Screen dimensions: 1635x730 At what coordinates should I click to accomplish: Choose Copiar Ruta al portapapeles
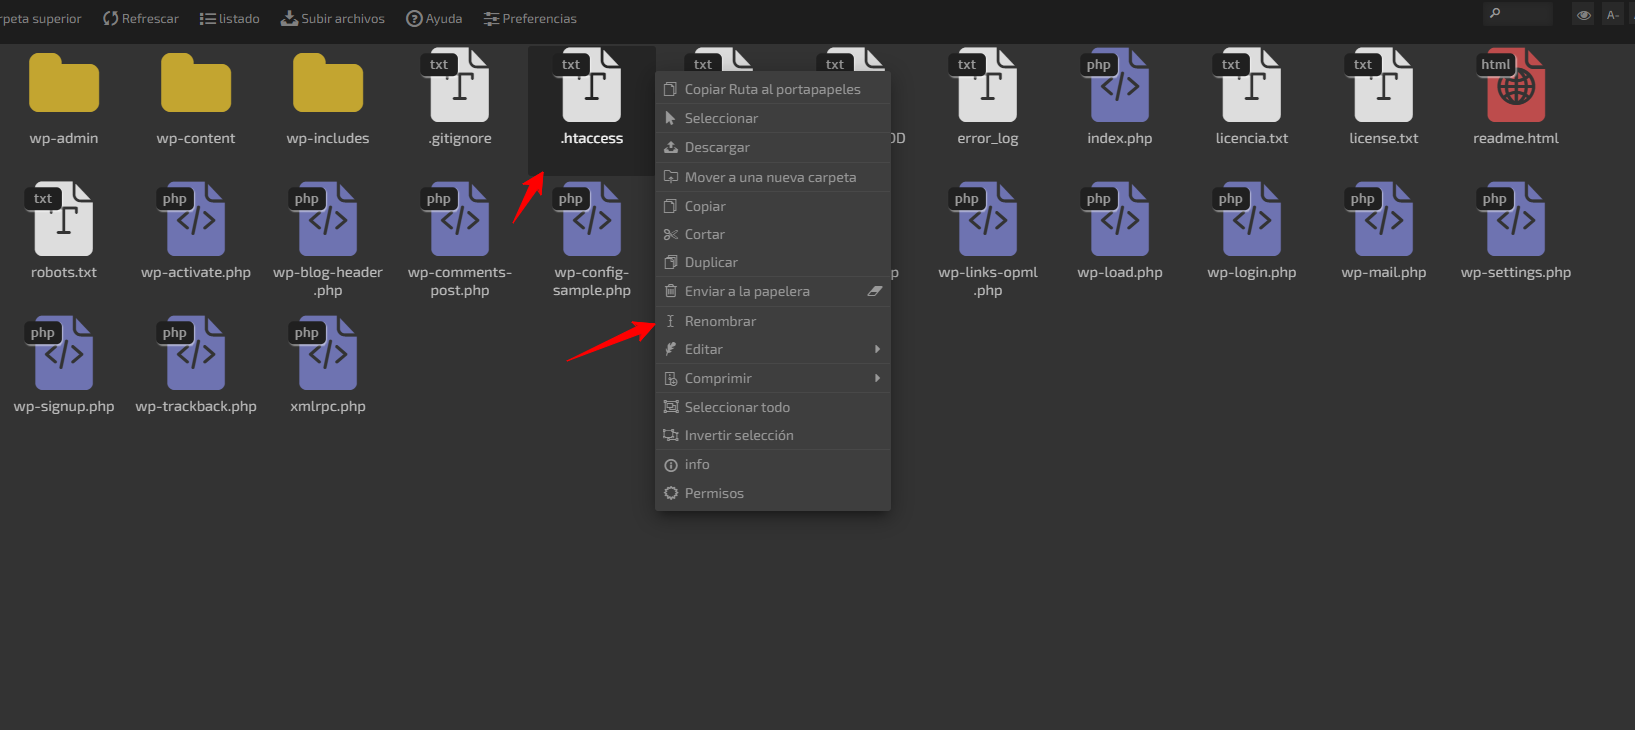[772, 89]
